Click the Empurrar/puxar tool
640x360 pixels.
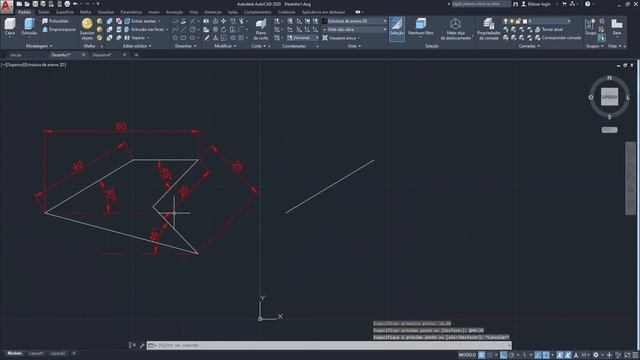pos(59,29)
